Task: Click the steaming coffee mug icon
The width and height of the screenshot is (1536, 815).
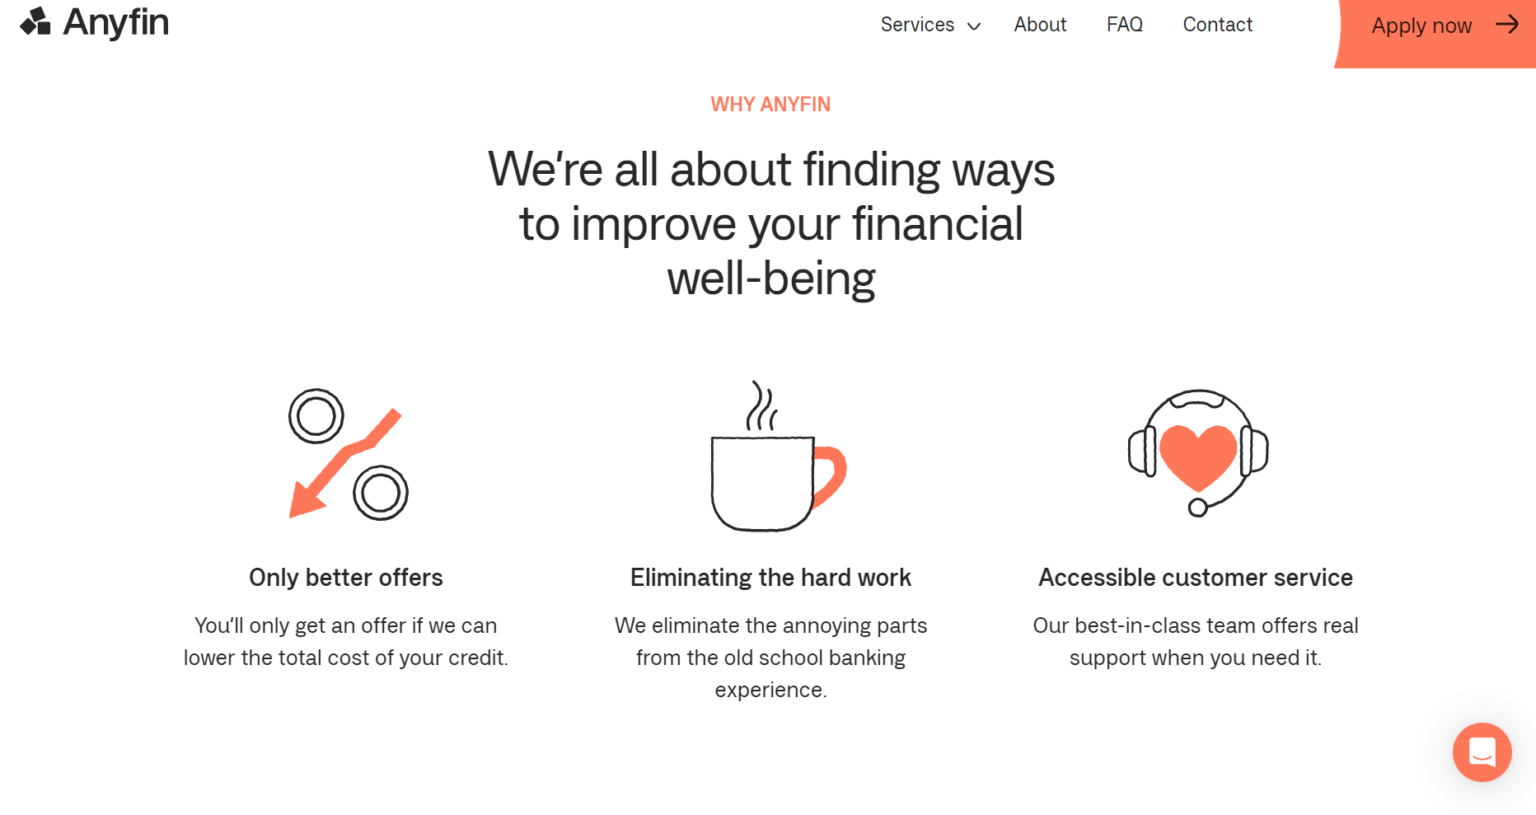Action: point(778,456)
